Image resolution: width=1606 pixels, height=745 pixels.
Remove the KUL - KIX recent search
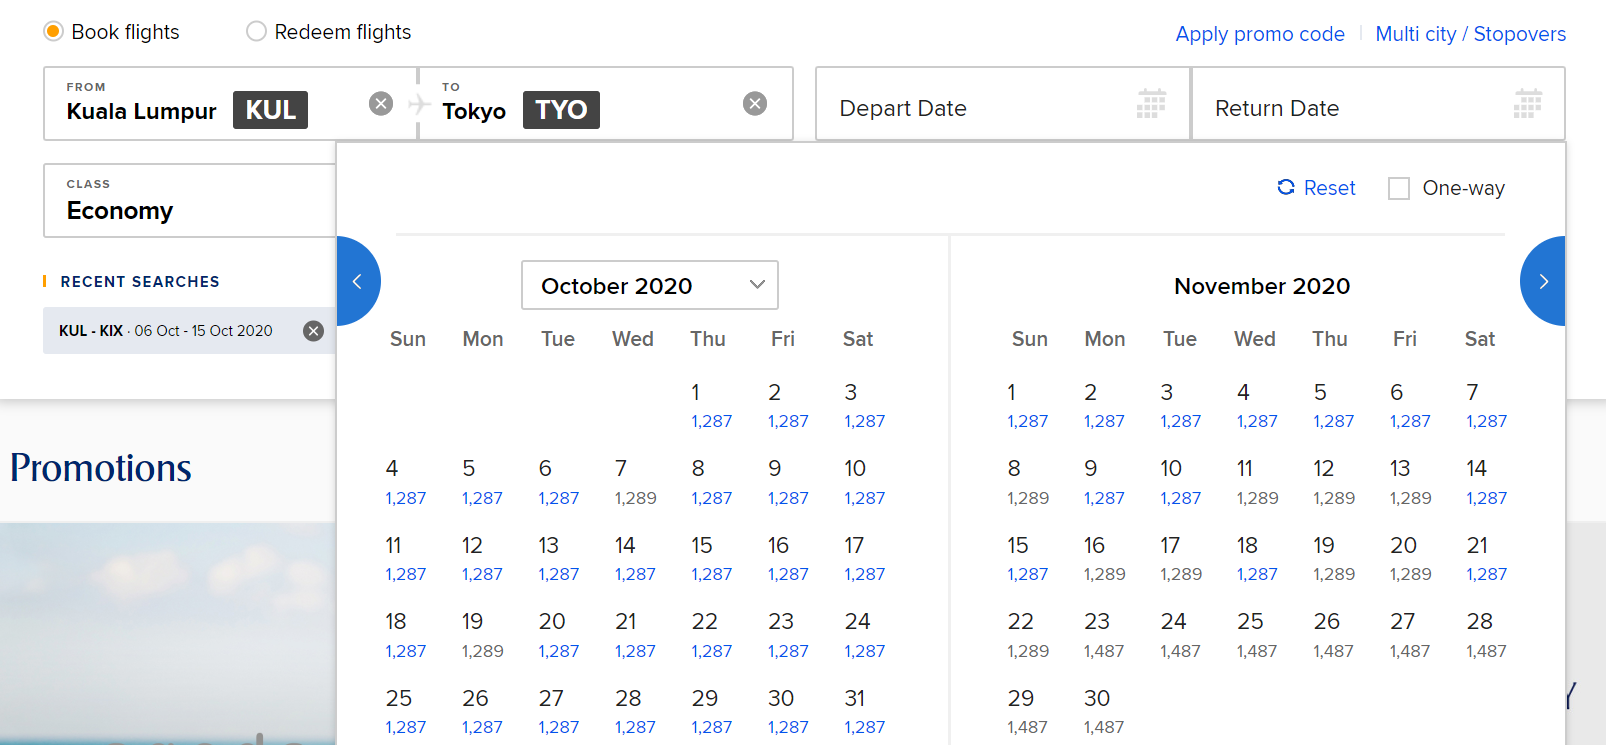click(x=313, y=330)
